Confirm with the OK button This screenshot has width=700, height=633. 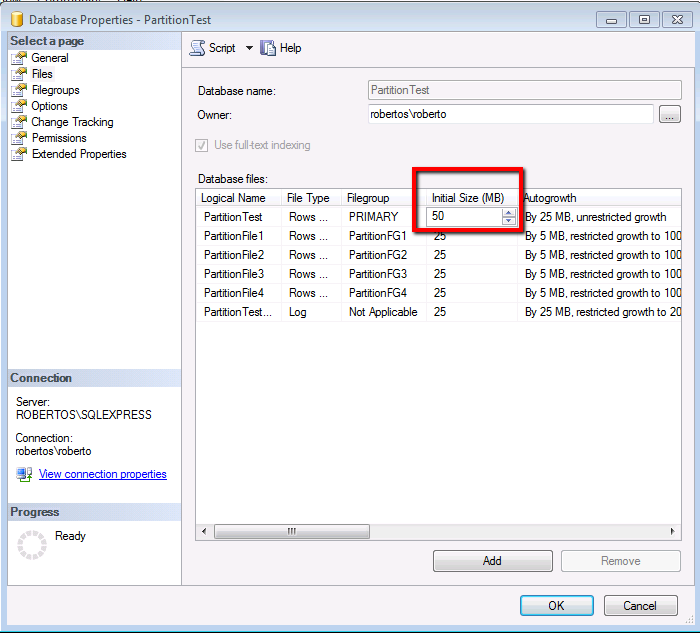point(557,606)
